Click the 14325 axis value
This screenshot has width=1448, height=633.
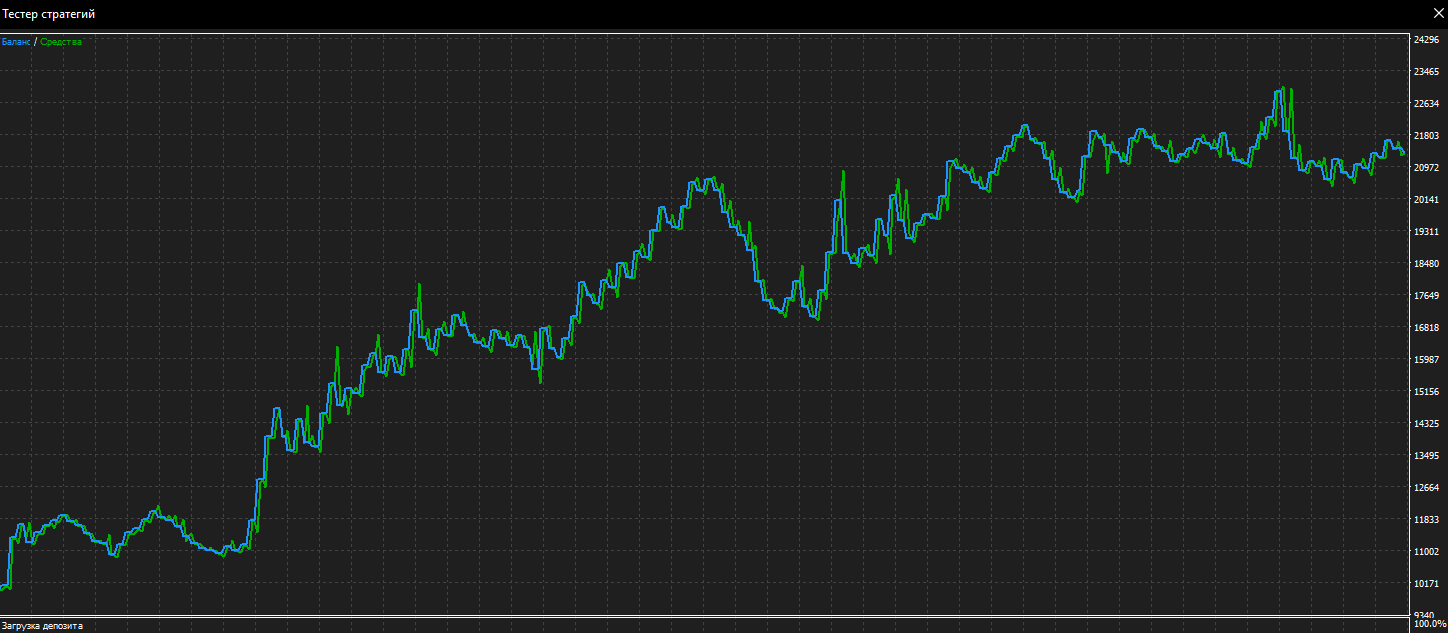(x=1426, y=424)
